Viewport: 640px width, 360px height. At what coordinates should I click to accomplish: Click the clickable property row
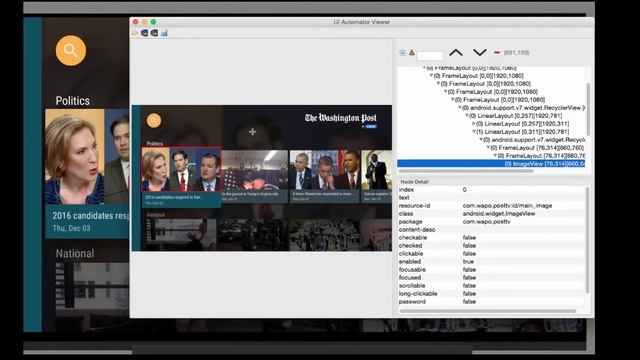coord(491,253)
